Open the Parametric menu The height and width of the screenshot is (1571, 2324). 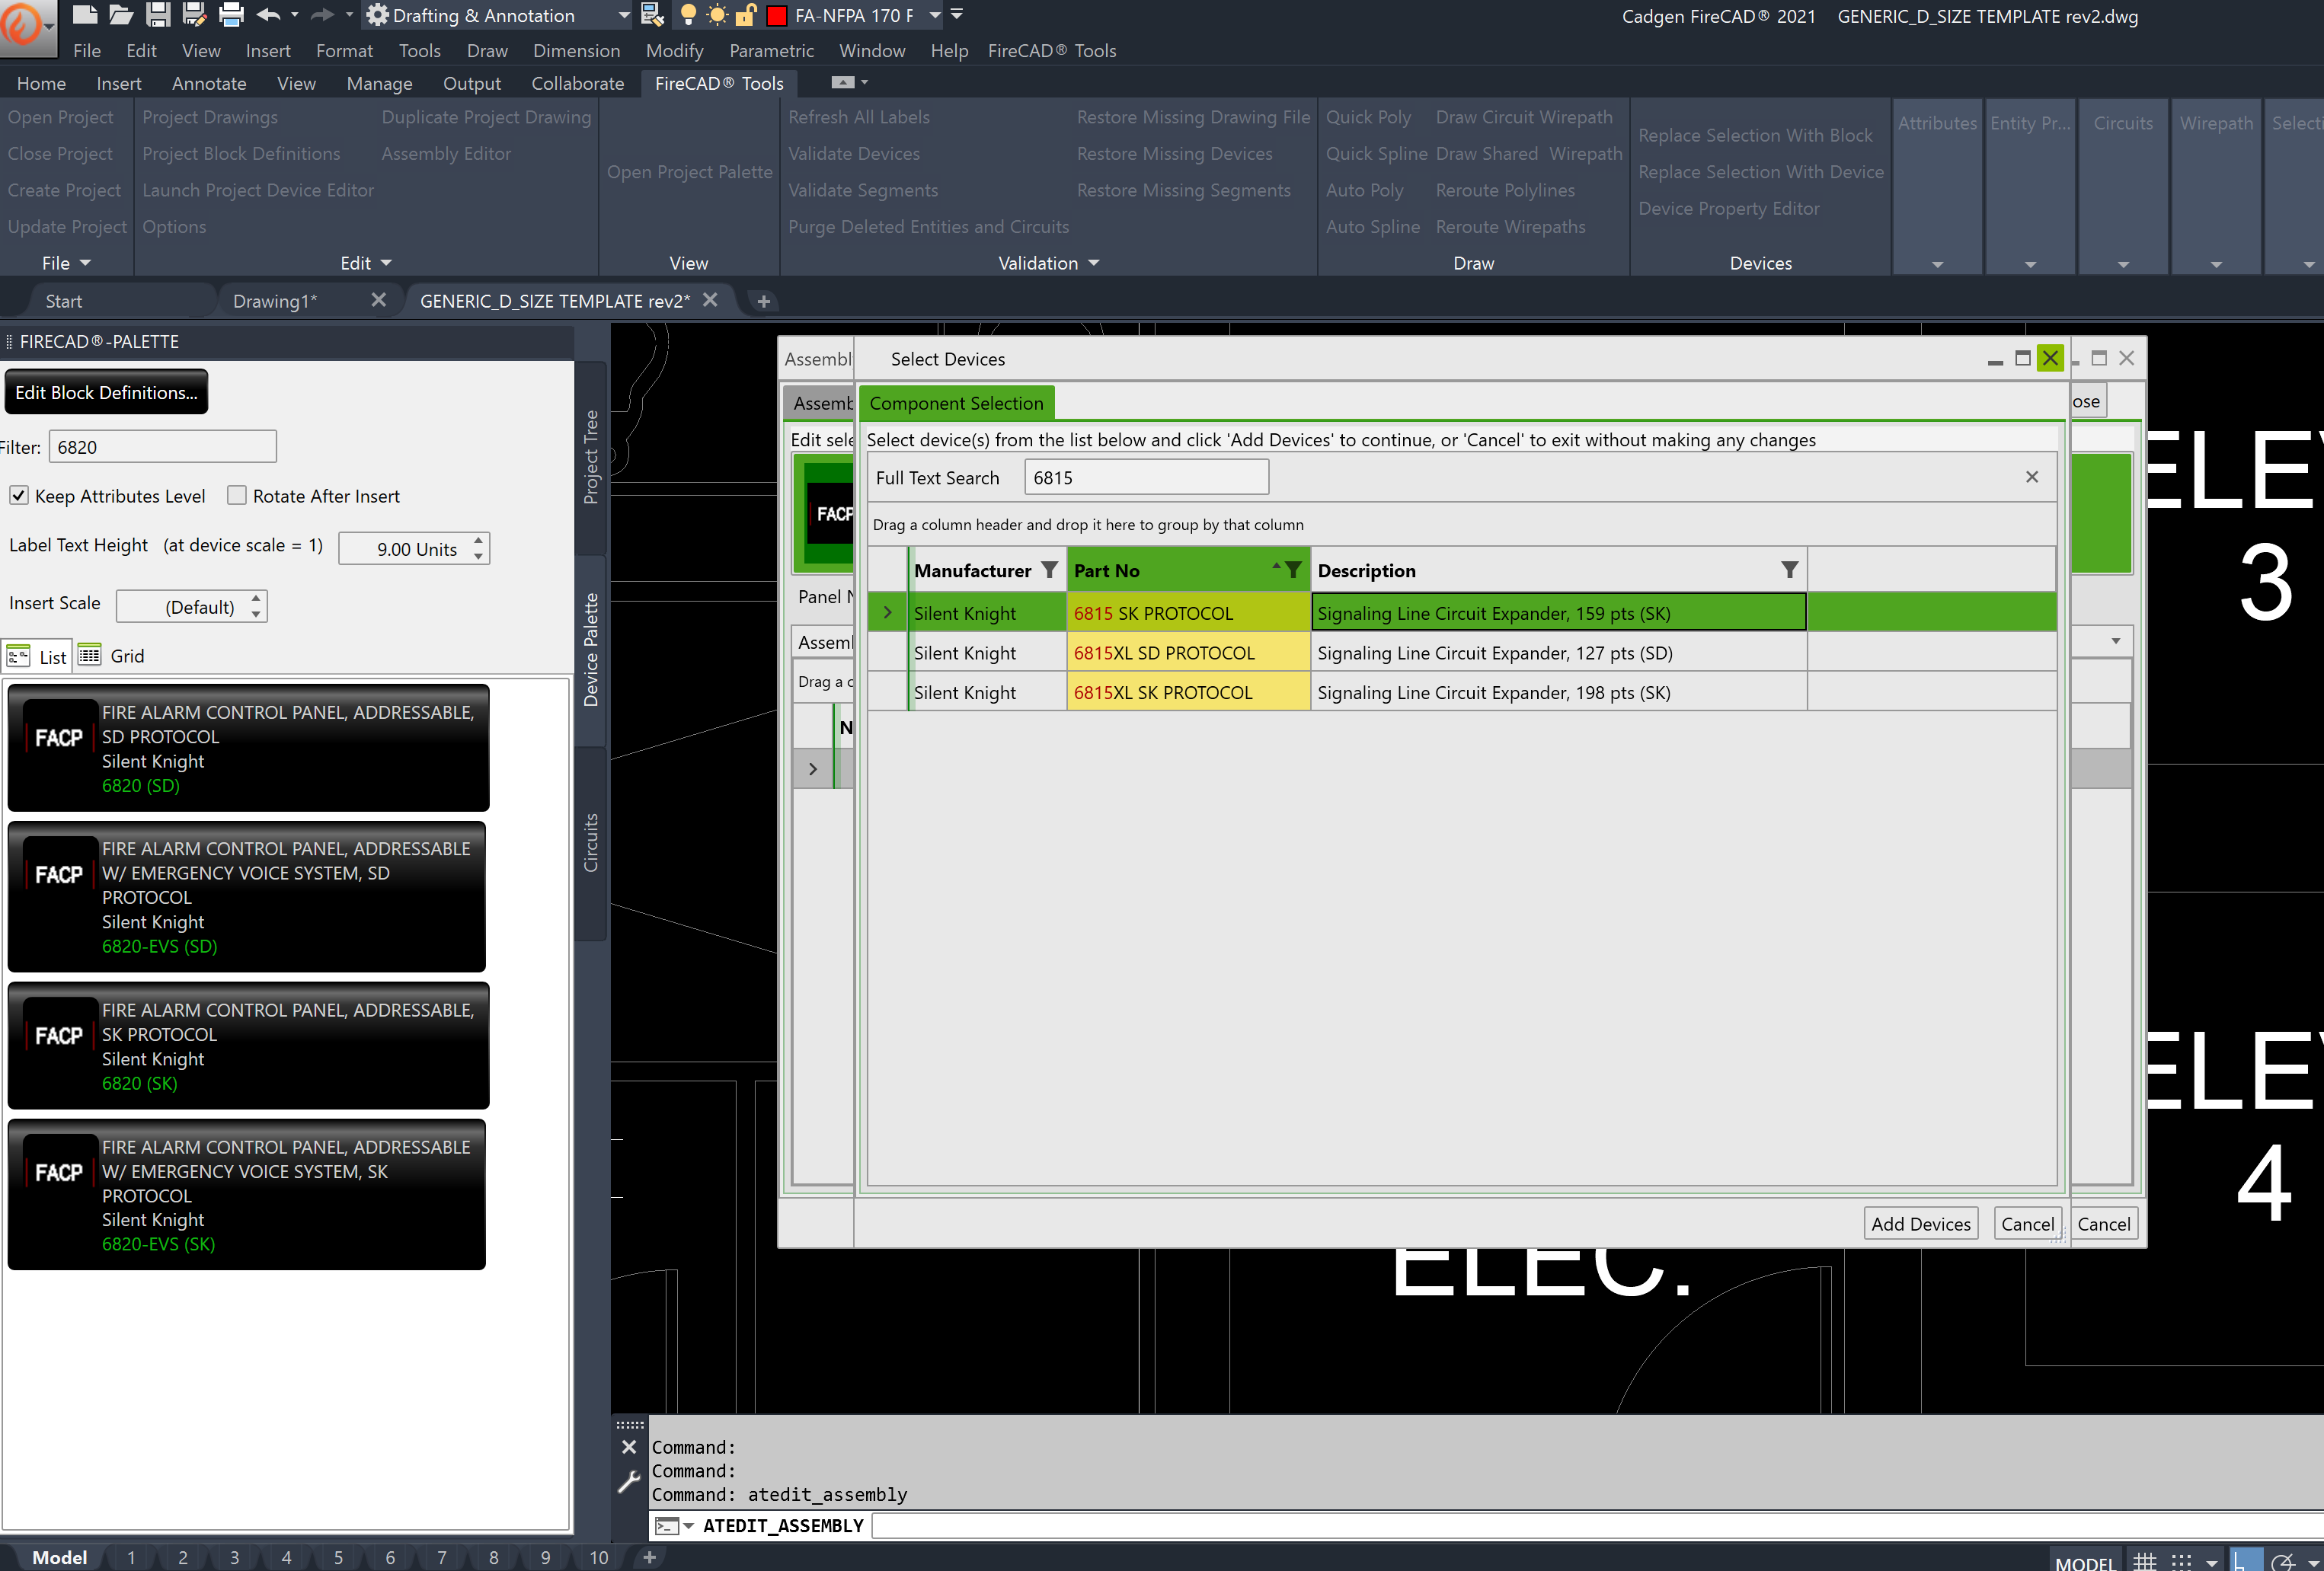point(771,50)
